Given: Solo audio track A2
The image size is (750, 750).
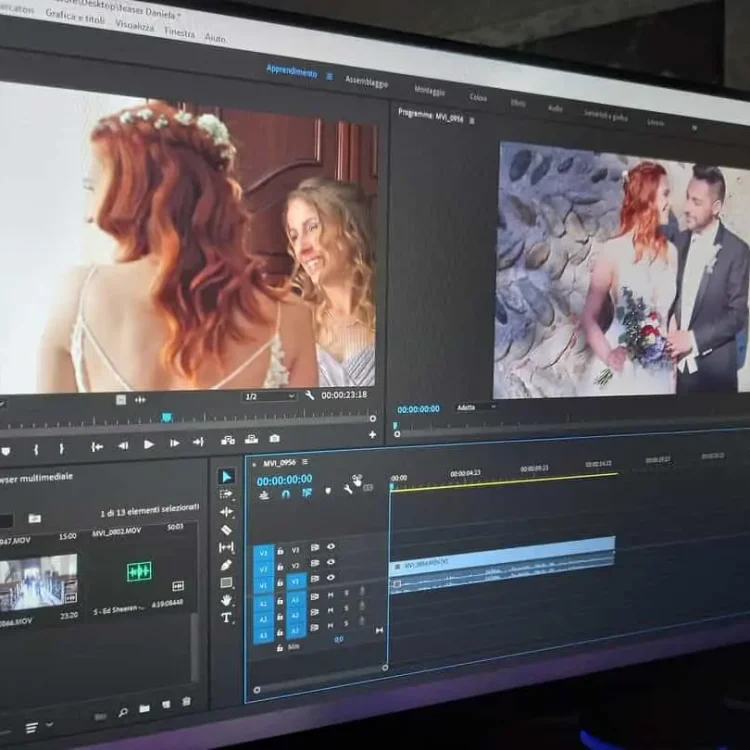Looking at the screenshot, I should click(x=346, y=608).
